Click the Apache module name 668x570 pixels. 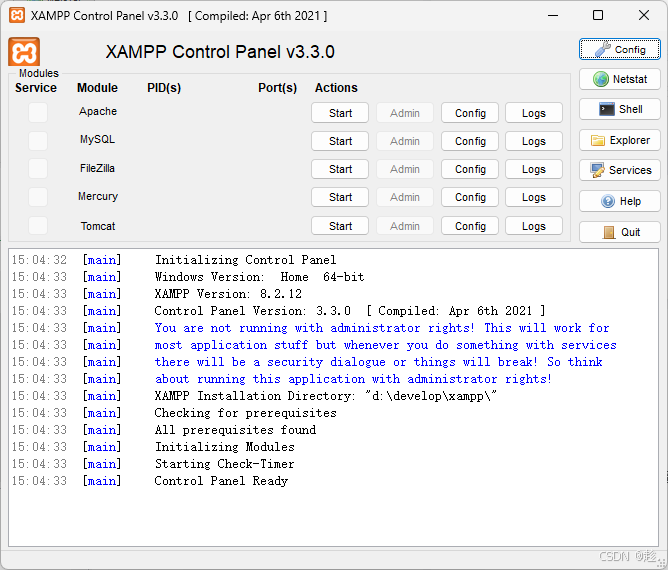click(x=98, y=111)
